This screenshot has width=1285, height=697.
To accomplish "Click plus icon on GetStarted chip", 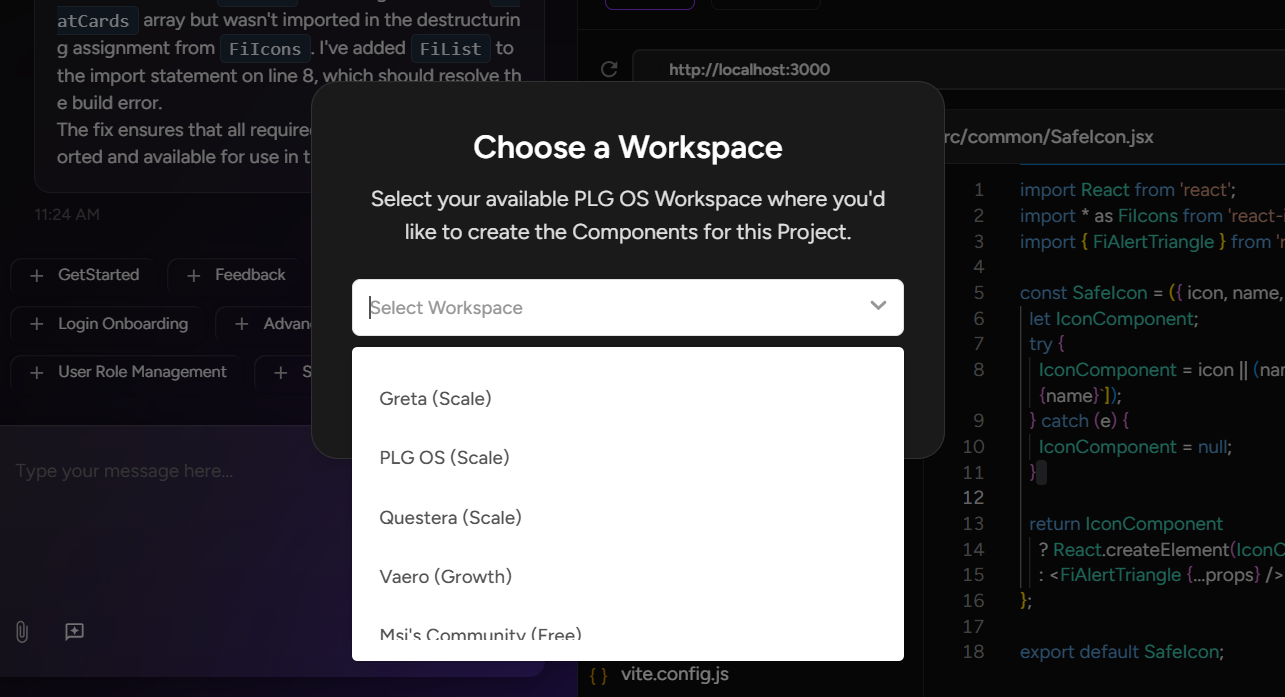I will 37,275.
